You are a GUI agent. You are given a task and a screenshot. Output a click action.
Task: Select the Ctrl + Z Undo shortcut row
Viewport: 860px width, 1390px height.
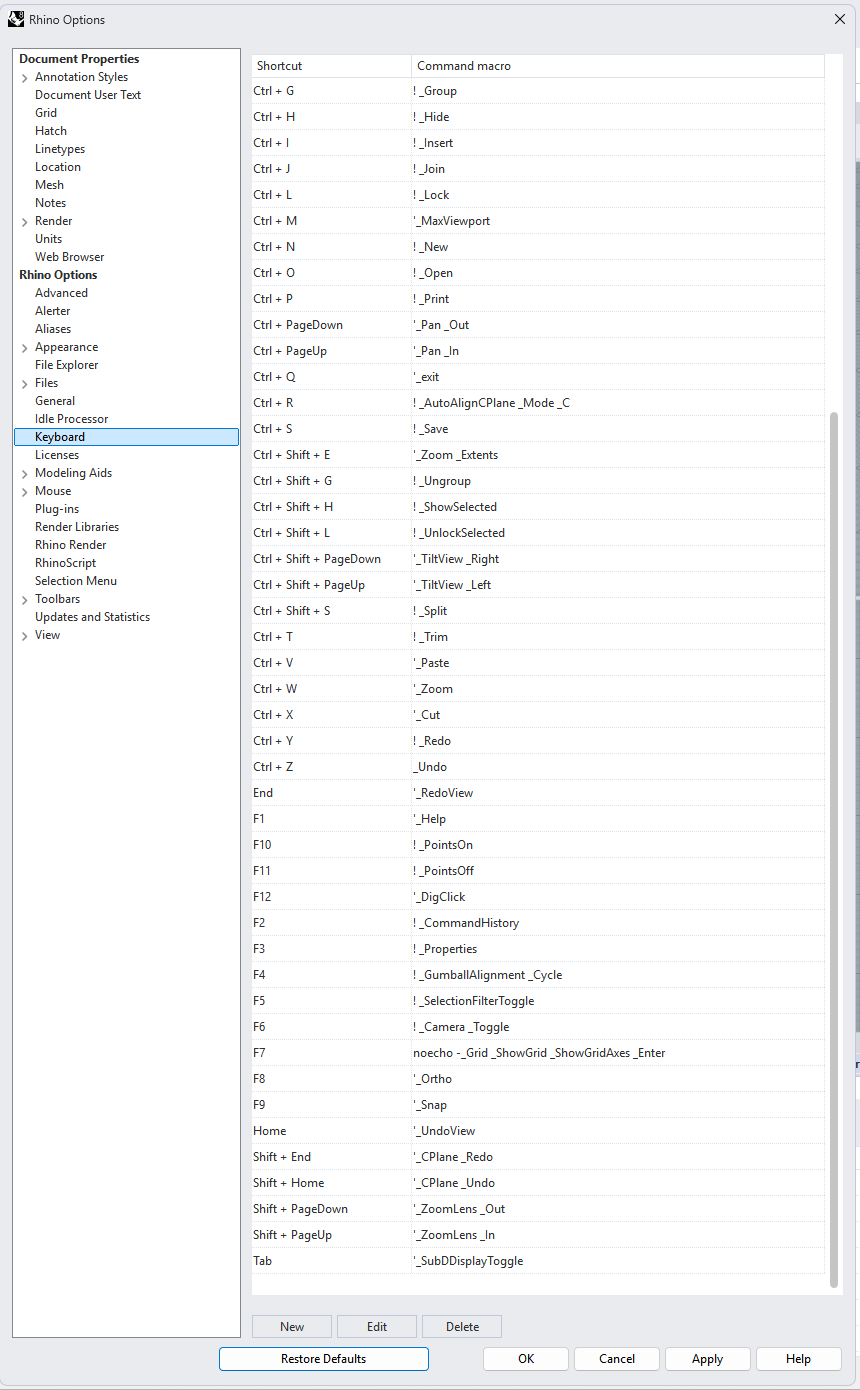coord(450,766)
